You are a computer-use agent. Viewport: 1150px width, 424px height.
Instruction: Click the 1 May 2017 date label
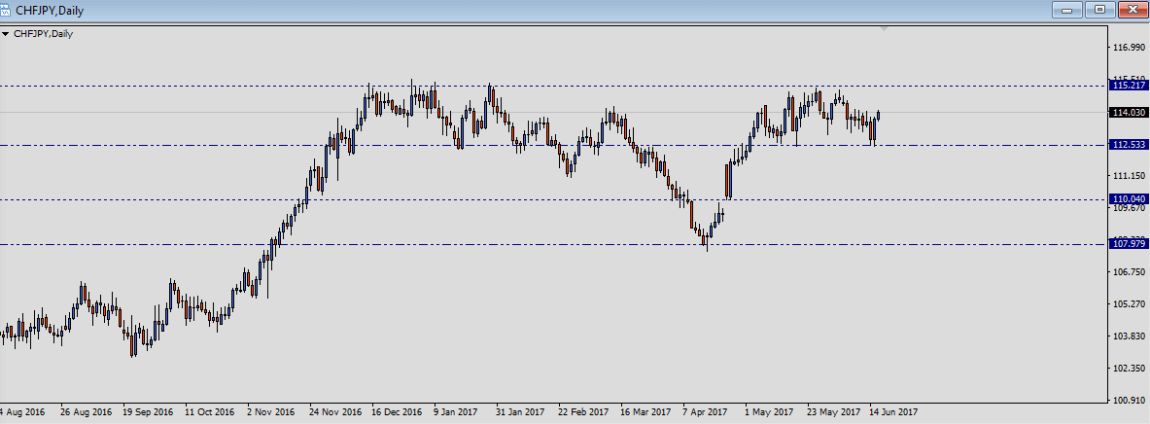click(769, 412)
